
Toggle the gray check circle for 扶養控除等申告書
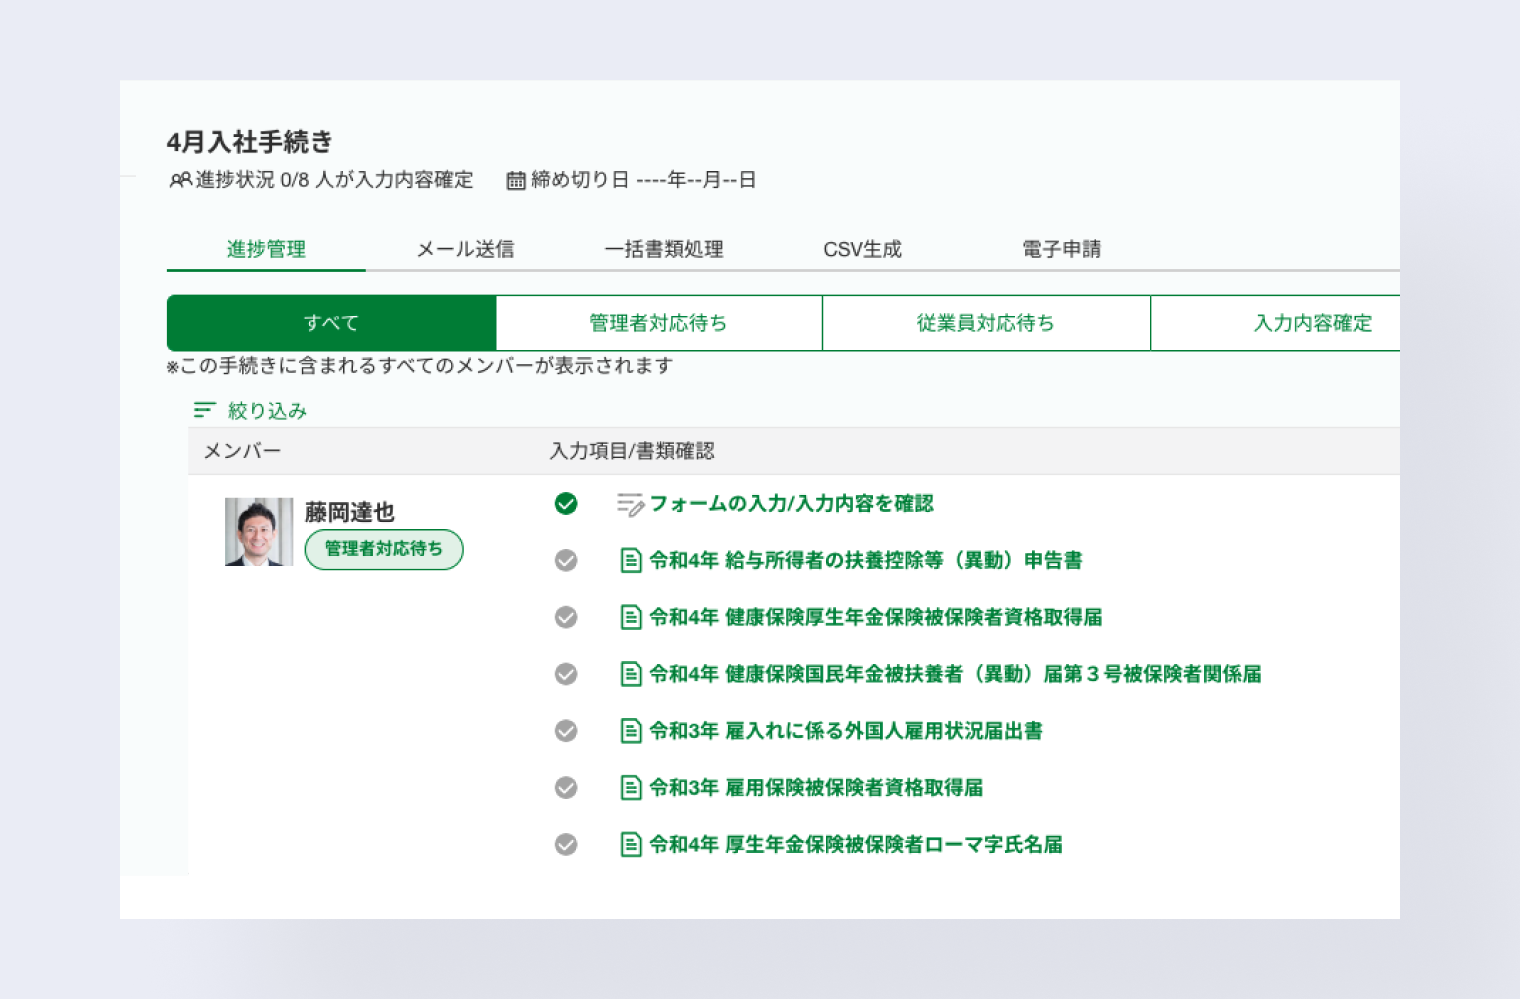tap(567, 561)
